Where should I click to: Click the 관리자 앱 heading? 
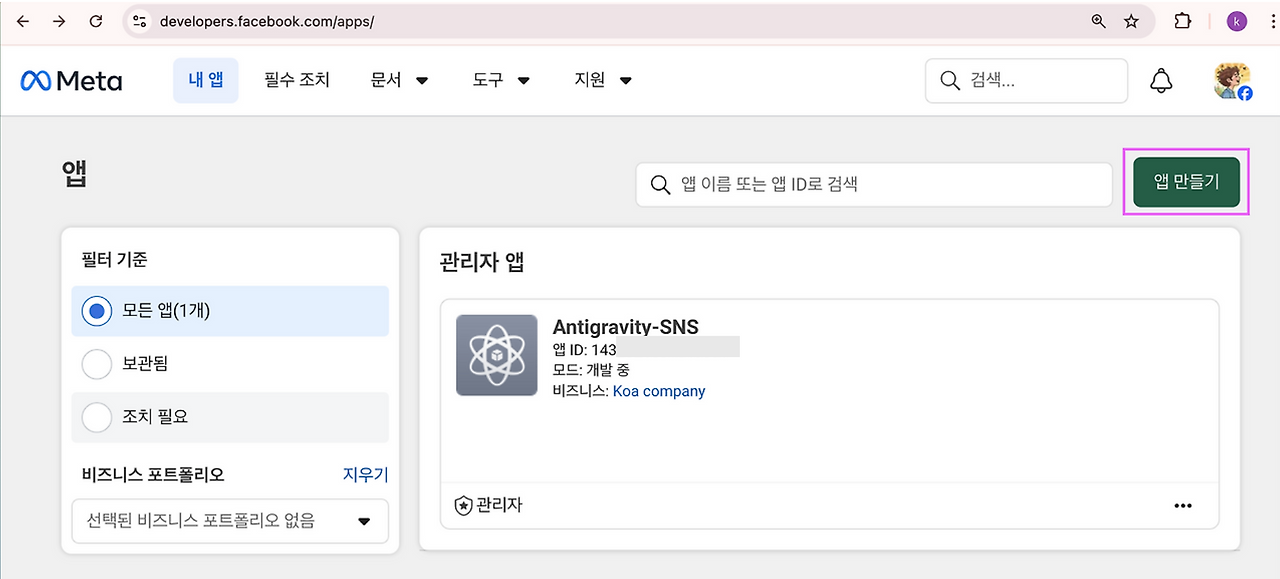482,263
